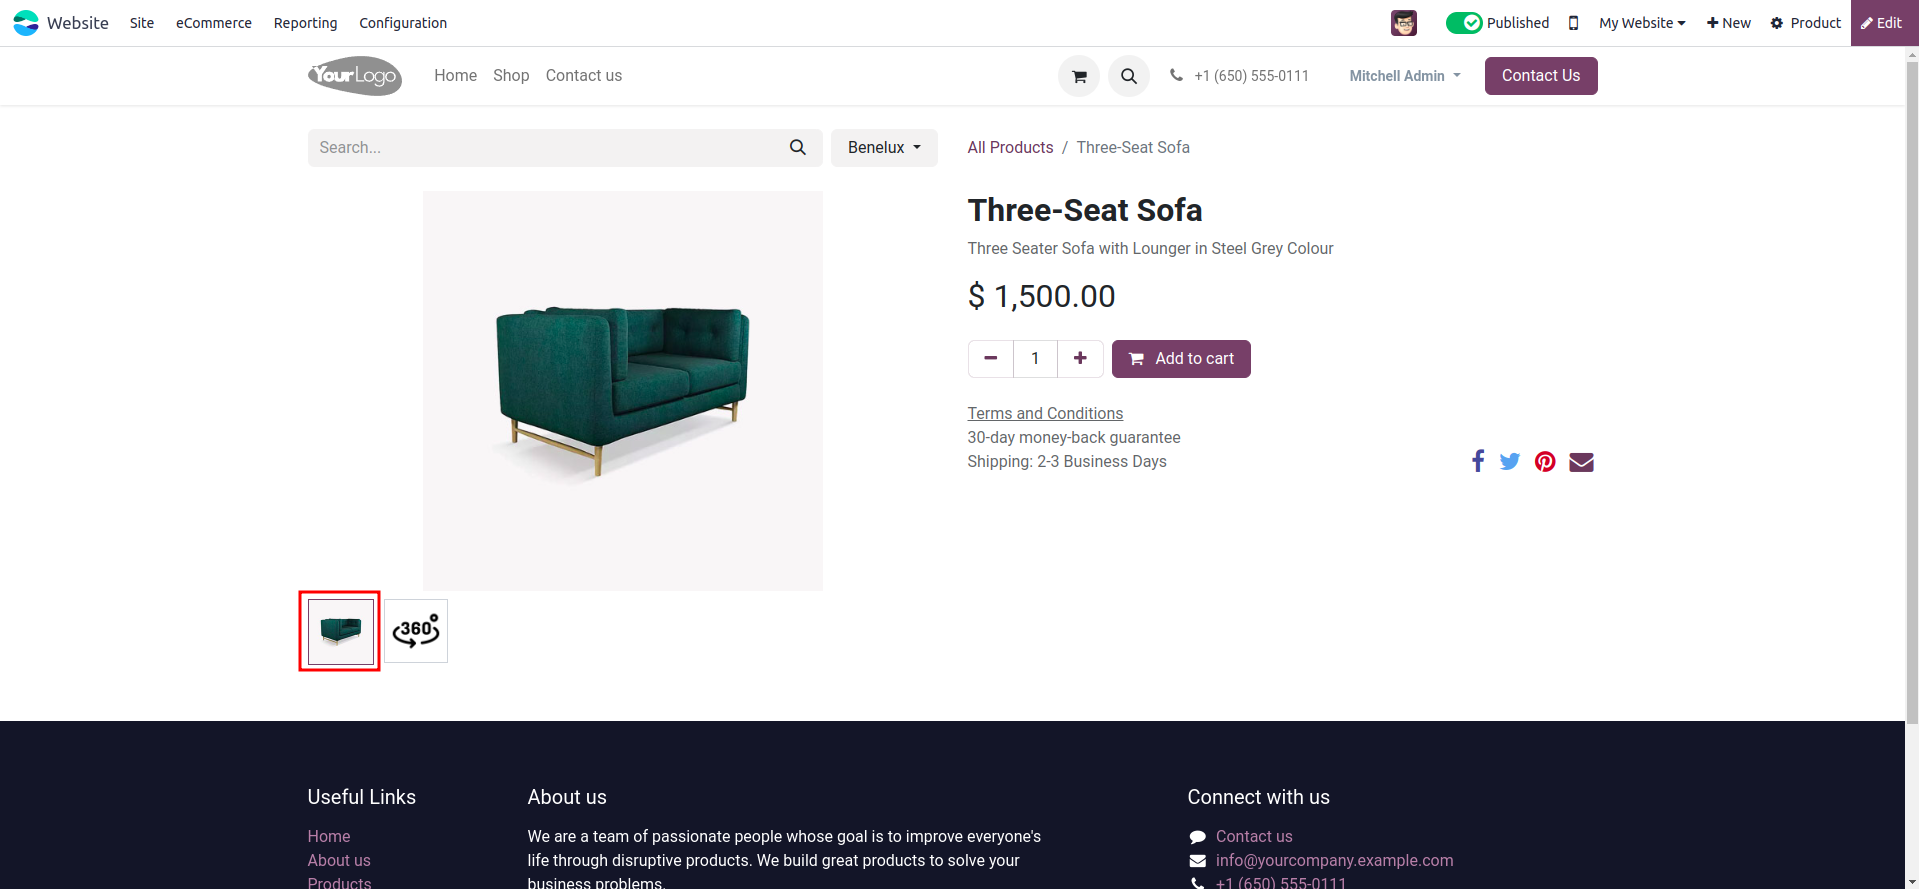Screen dimensions: 1919x889
Task: Open the shopping cart icon
Action: pyautogui.click(x=1079, y=76)
